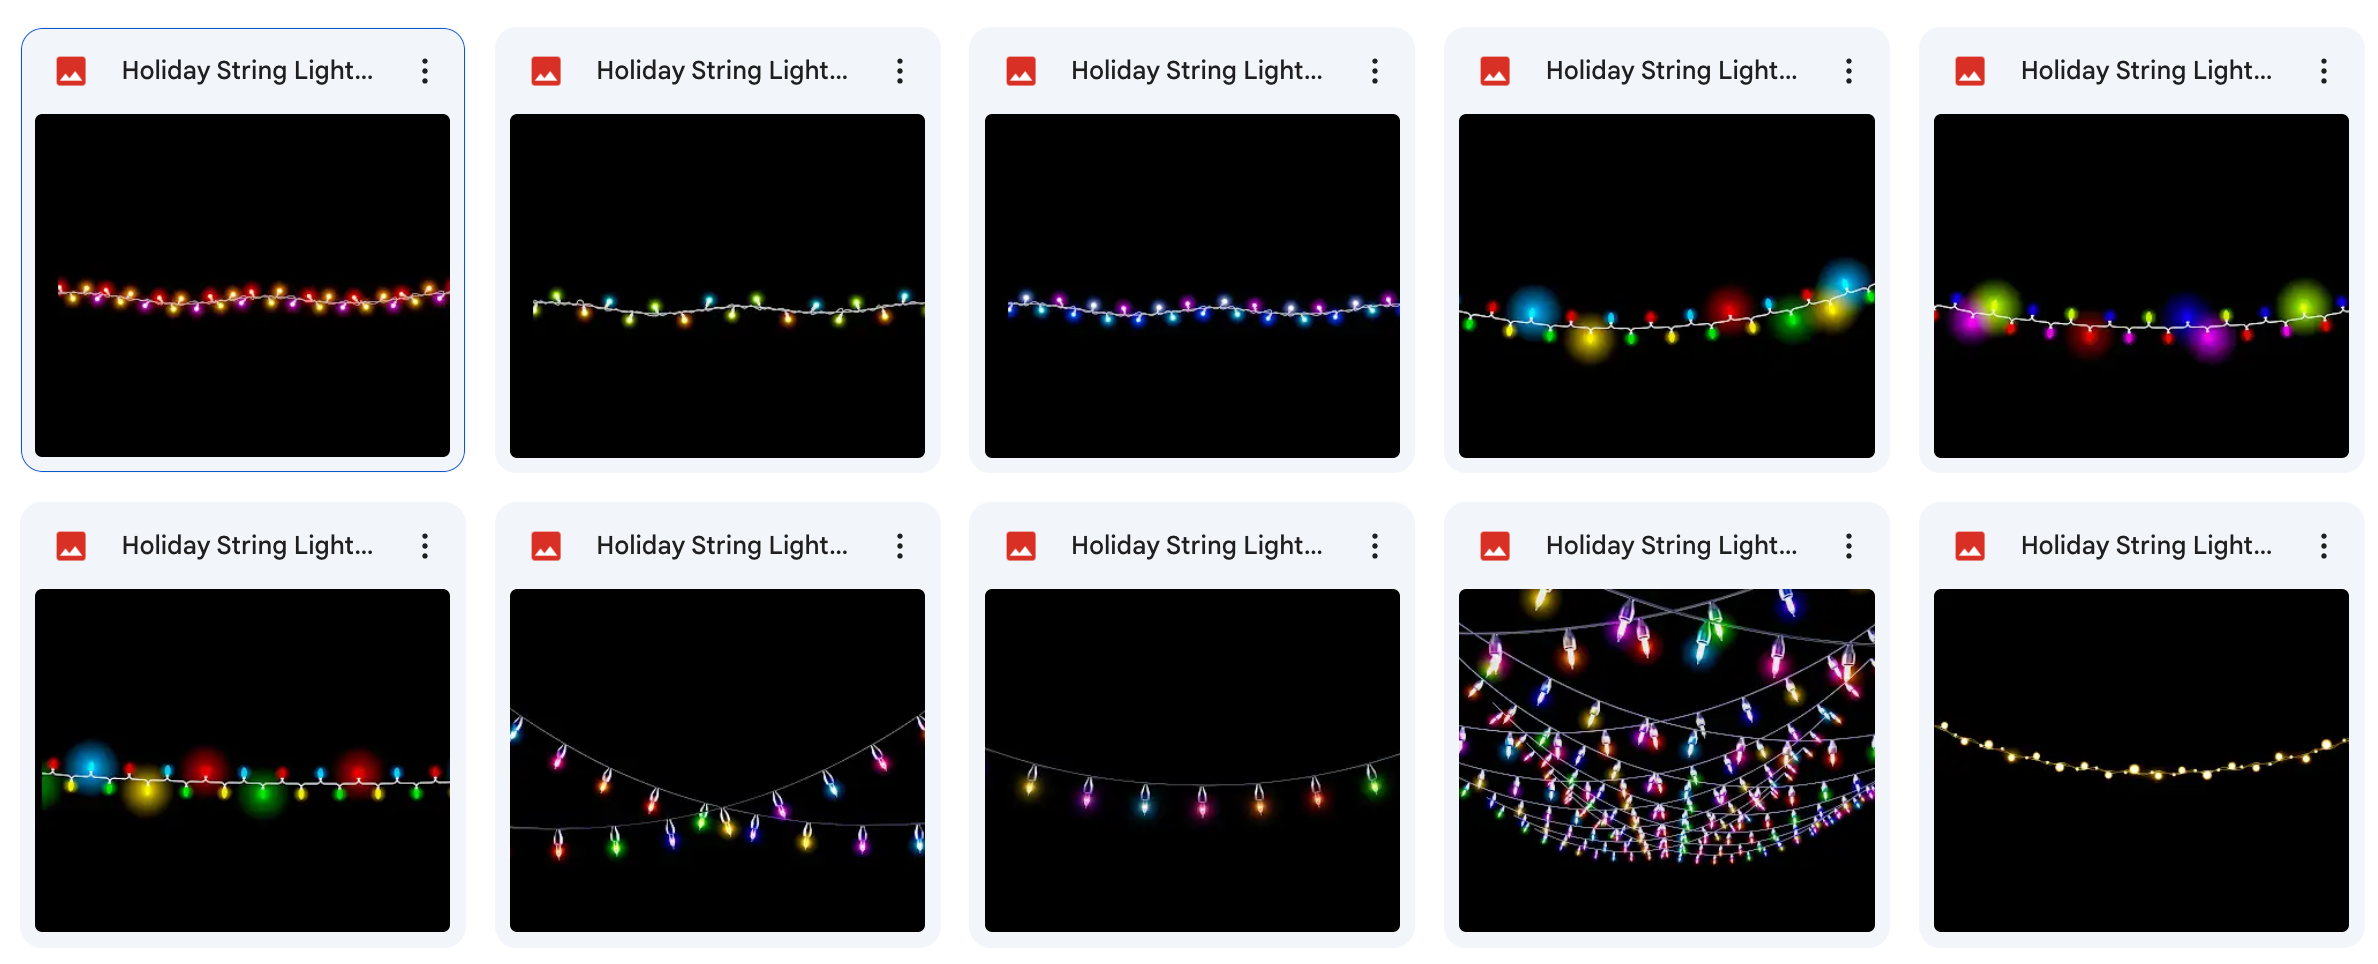This screenshot has width=2378, height=964.
Task: Open the three-dot menu on the crossed strings card
Action: pyautogui.click(x=899, y=546)
